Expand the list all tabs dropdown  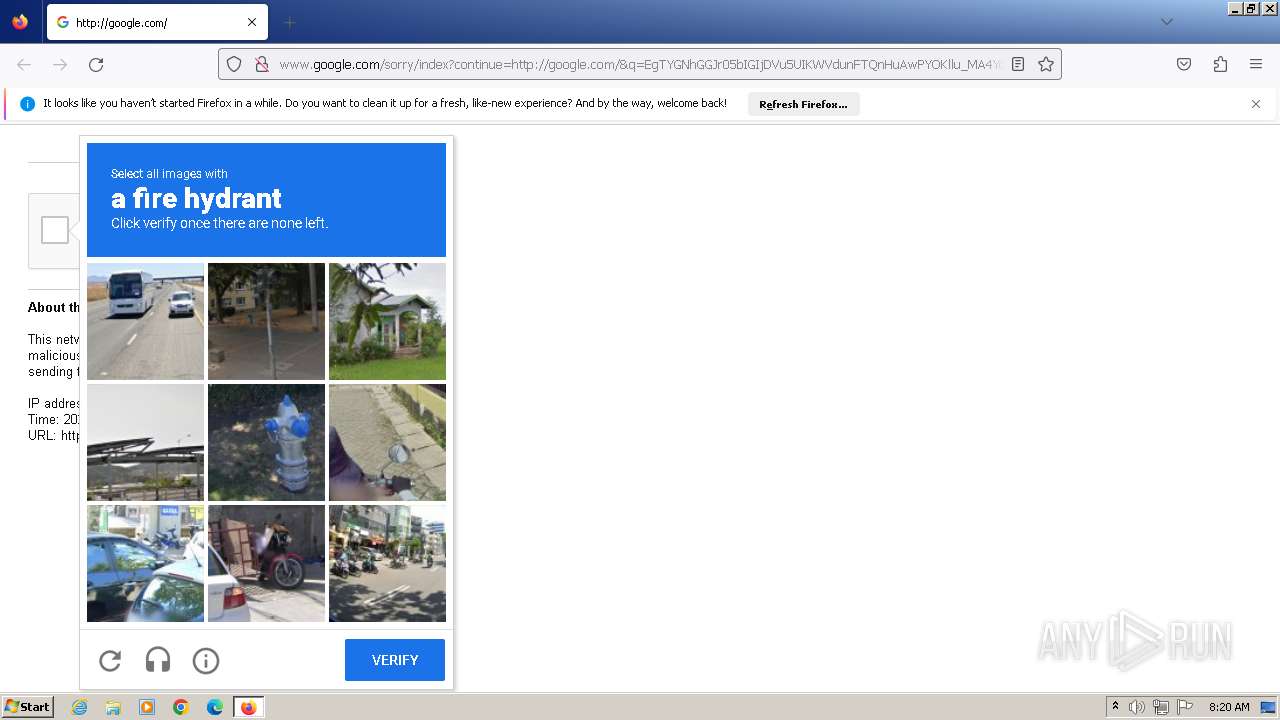1166,22
